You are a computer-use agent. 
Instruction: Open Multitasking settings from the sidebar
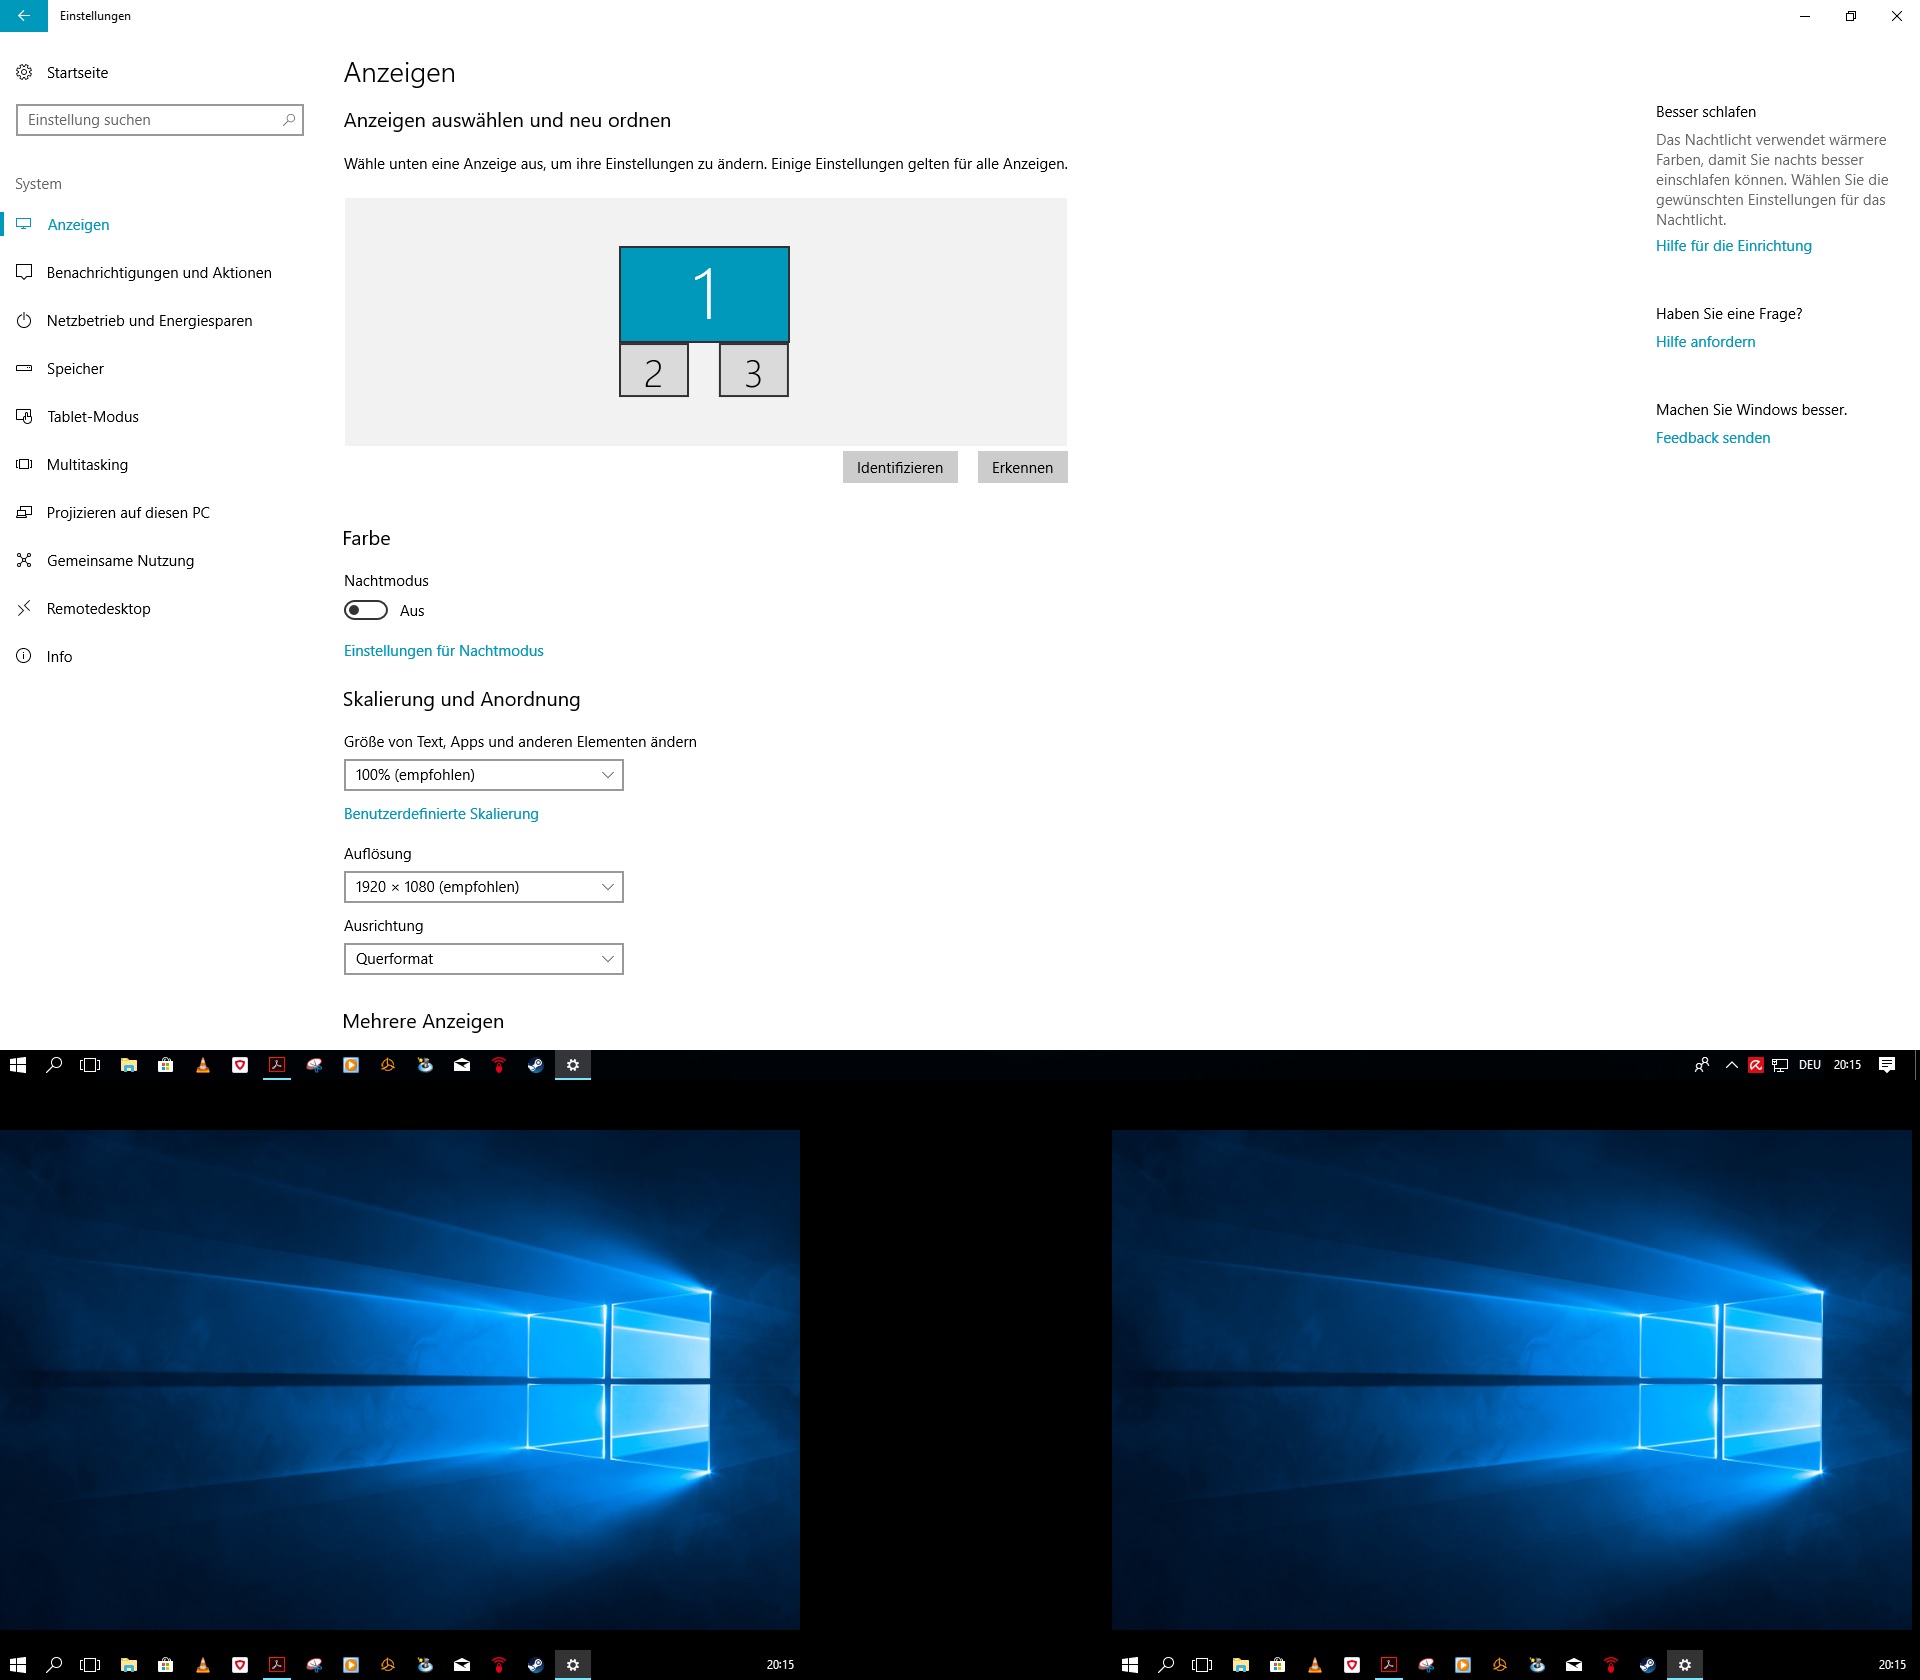tap(88, 464)
